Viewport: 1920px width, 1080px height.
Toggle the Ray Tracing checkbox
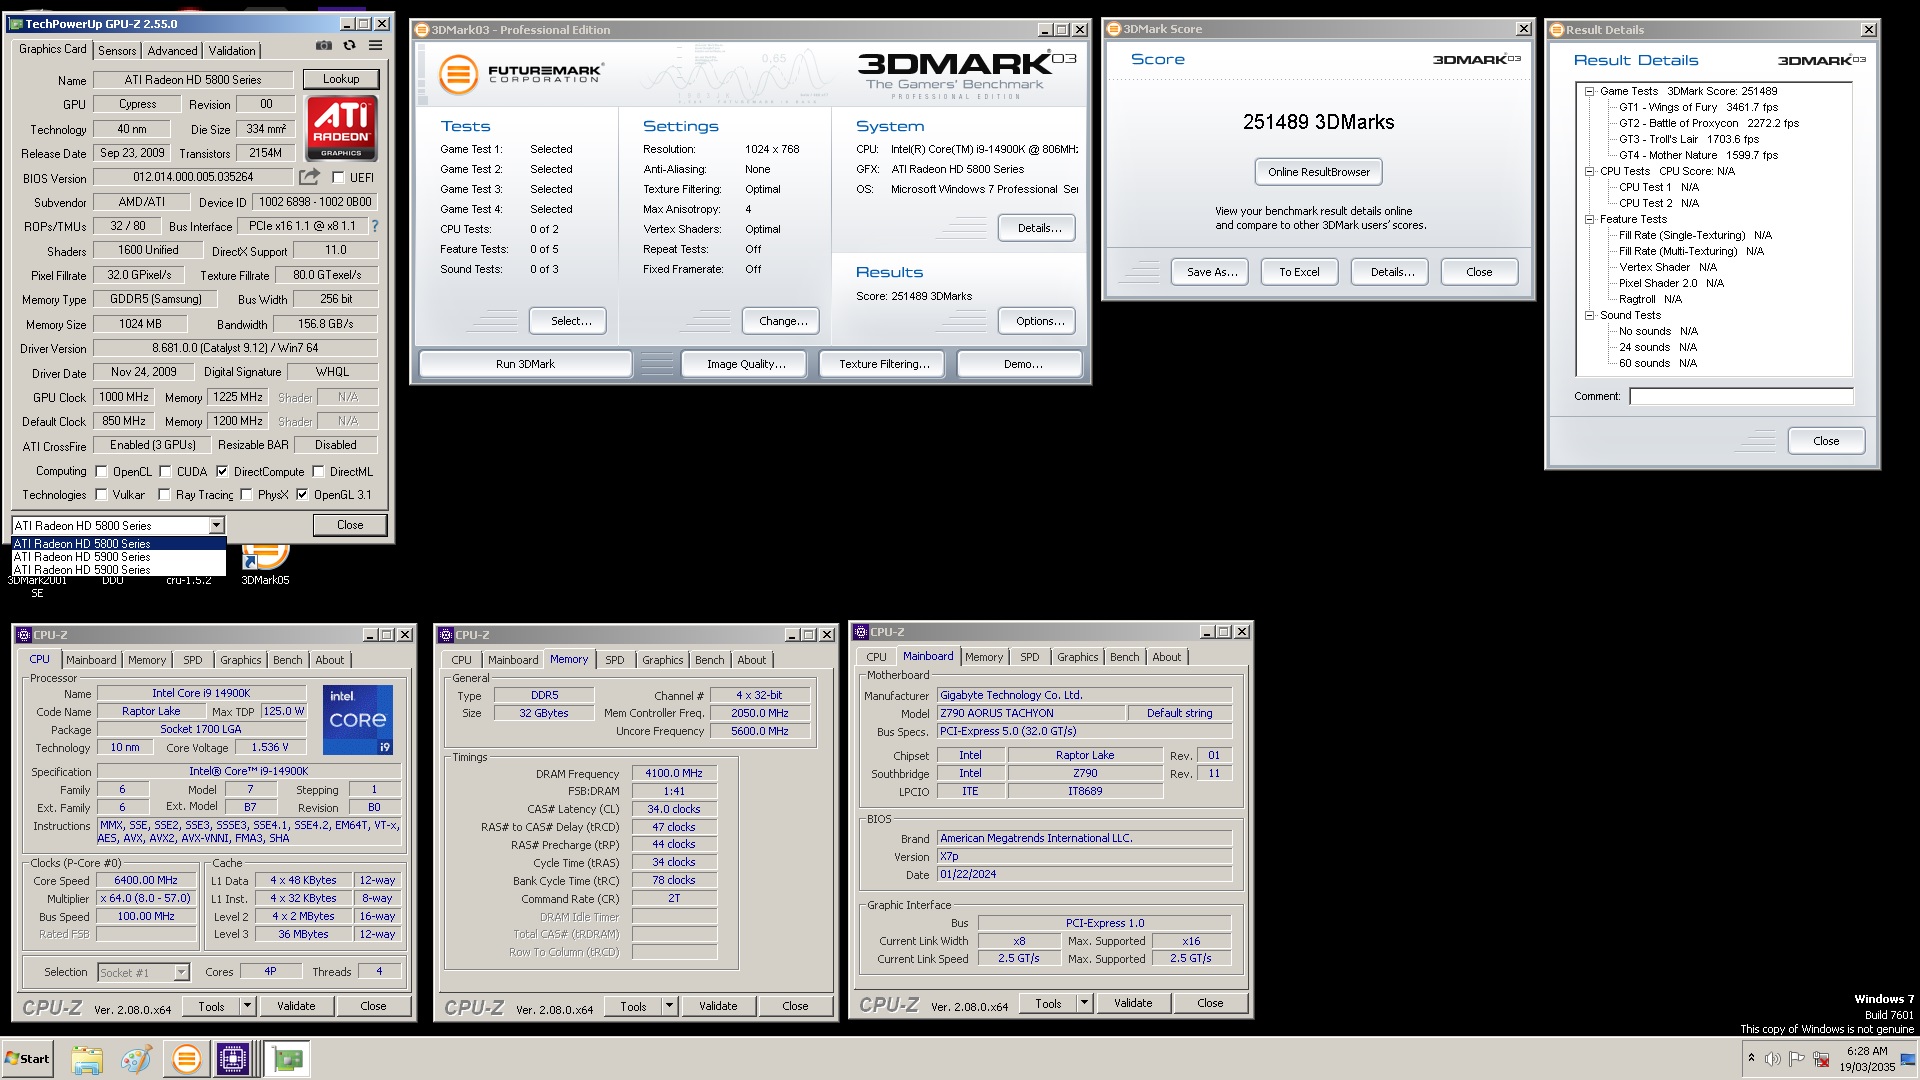(164, 494)
